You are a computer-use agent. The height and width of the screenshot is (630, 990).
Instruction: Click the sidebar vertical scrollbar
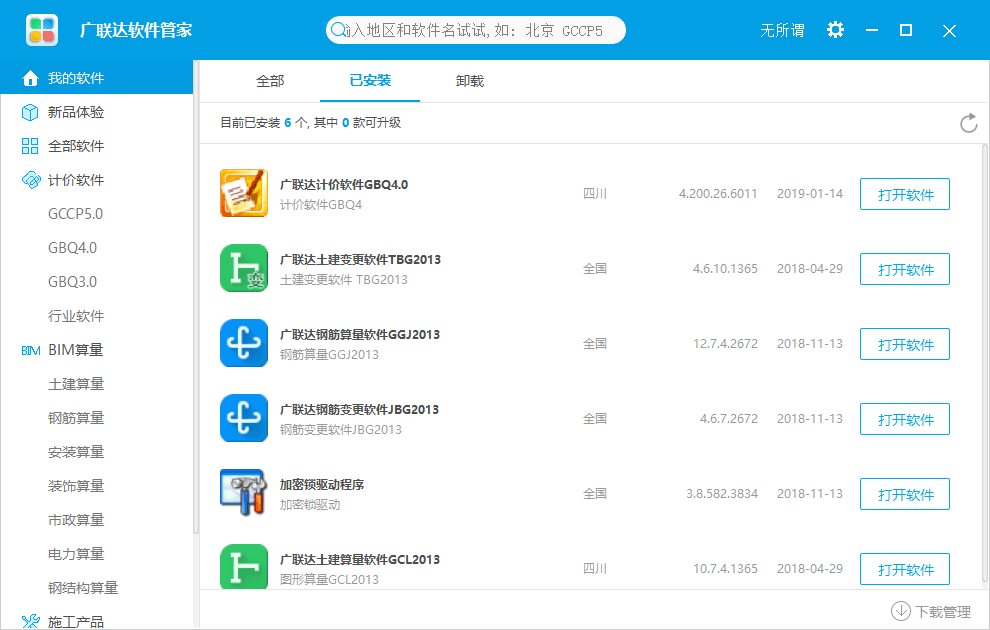pyautogui.click(x=196, y=297)
